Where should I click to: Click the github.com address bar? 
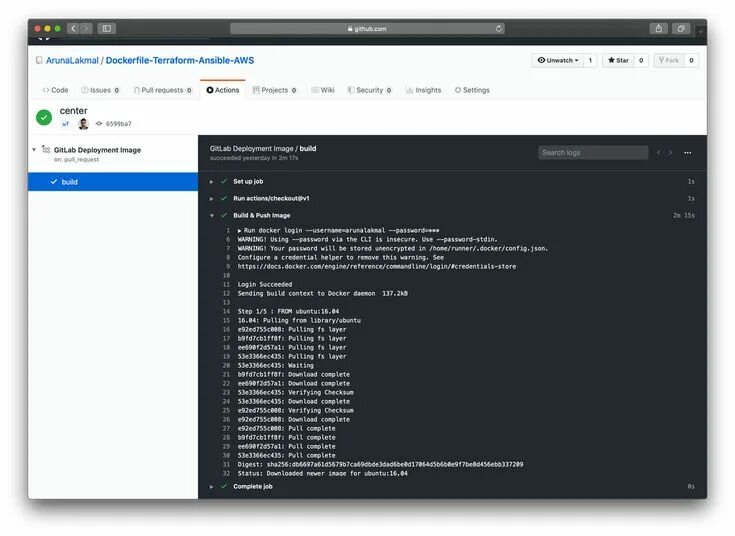click(367, 29)
